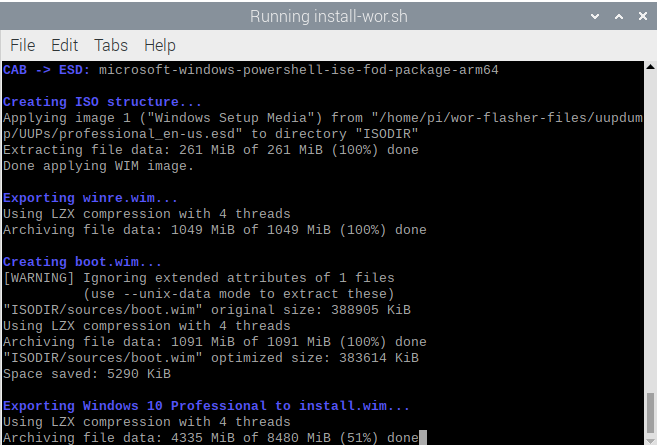Click 'Exporting Windows 10 Professional to install.wim...' line
Image resolution: width=657 pixels, height=447 pixels.
pyautogui.click(x=206, y=406)
